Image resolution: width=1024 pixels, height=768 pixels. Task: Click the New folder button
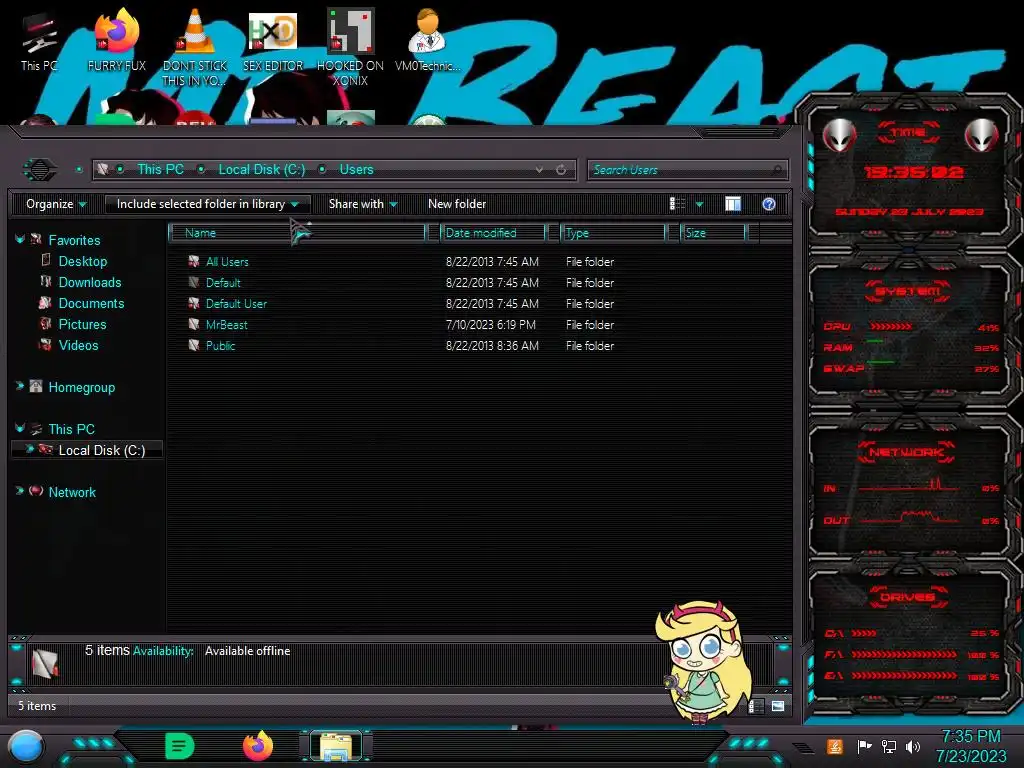pyautogui.click(x=457, y=204)
